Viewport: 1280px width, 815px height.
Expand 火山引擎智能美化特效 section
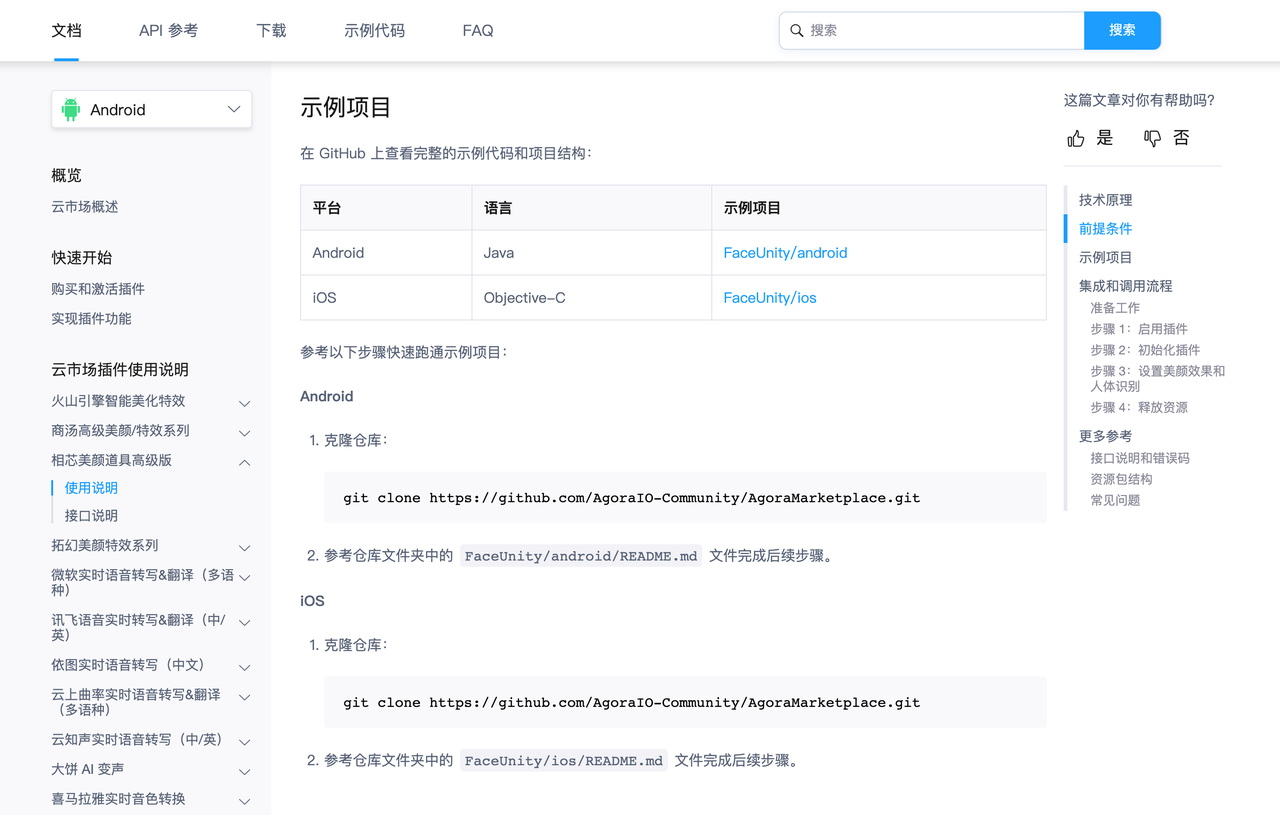[x=245, y=403]
